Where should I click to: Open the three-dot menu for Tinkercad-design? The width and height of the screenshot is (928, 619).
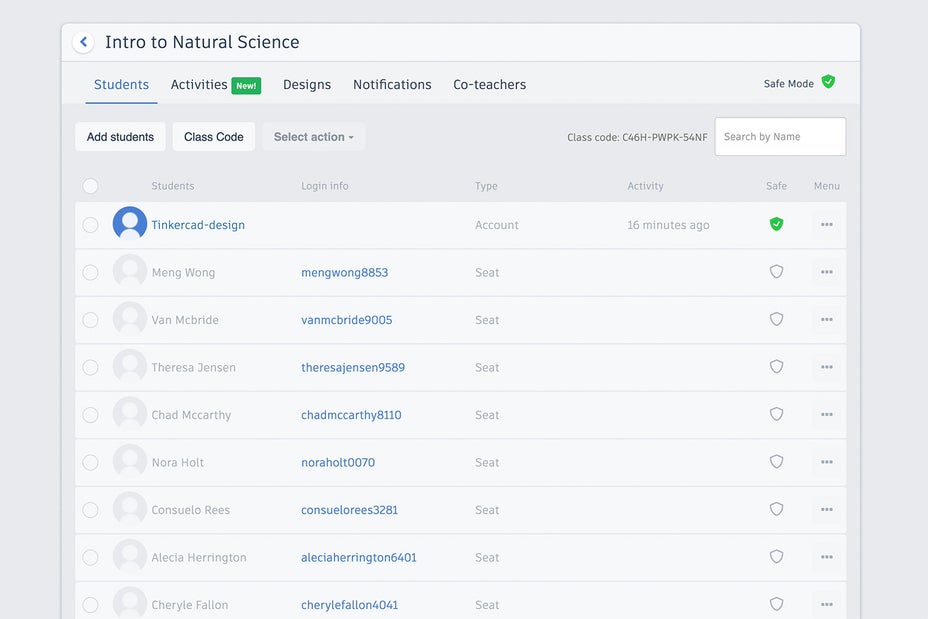tap(827, 225)
